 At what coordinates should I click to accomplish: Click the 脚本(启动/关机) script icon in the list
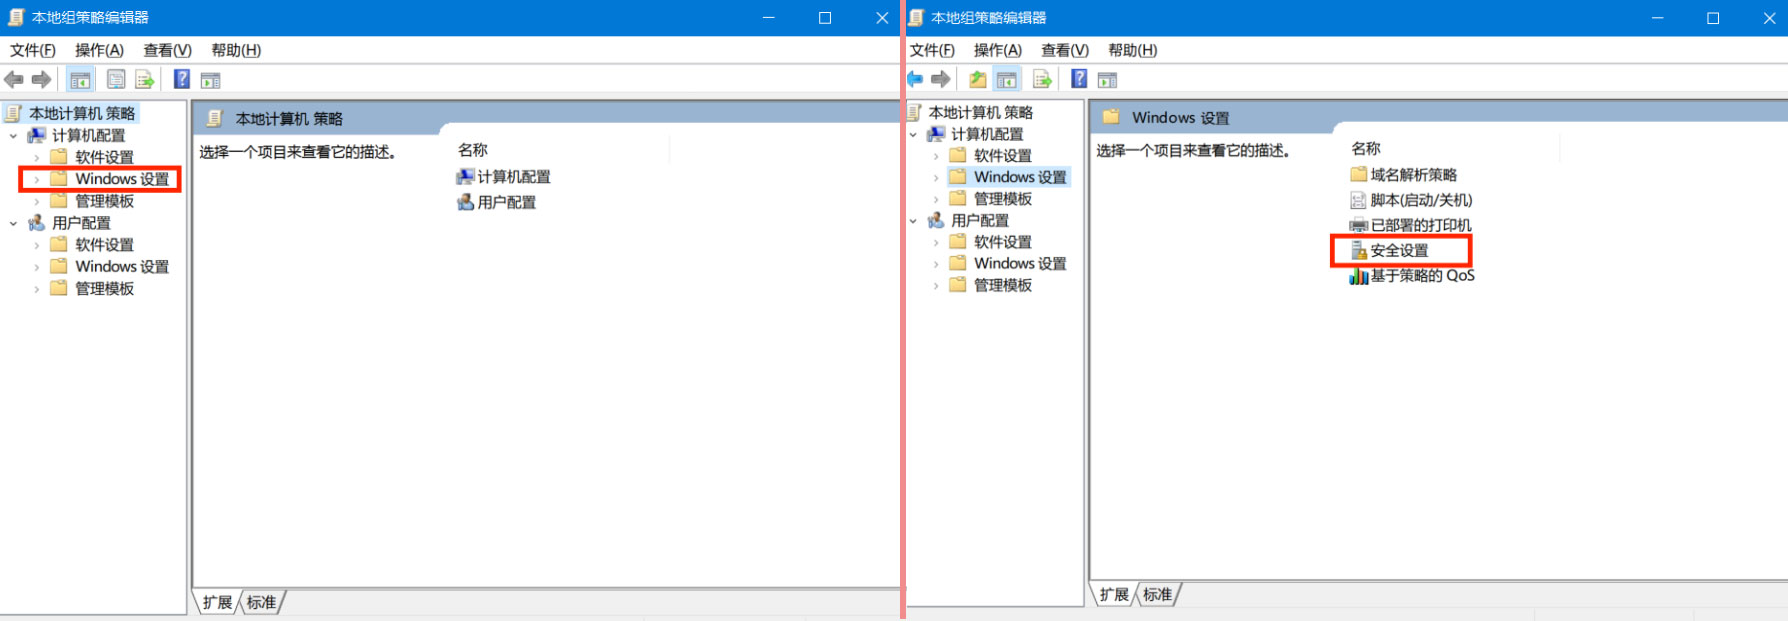[1359, 200]
